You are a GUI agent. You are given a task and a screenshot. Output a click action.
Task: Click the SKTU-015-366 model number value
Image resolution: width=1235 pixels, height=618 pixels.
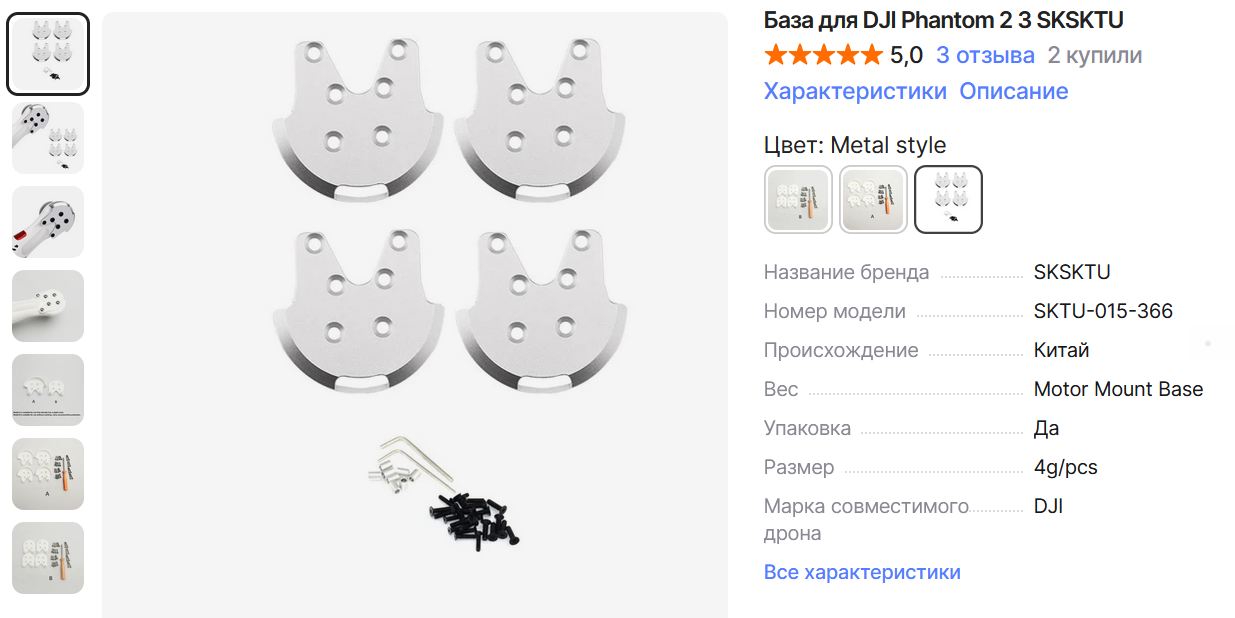[1103, 311]
